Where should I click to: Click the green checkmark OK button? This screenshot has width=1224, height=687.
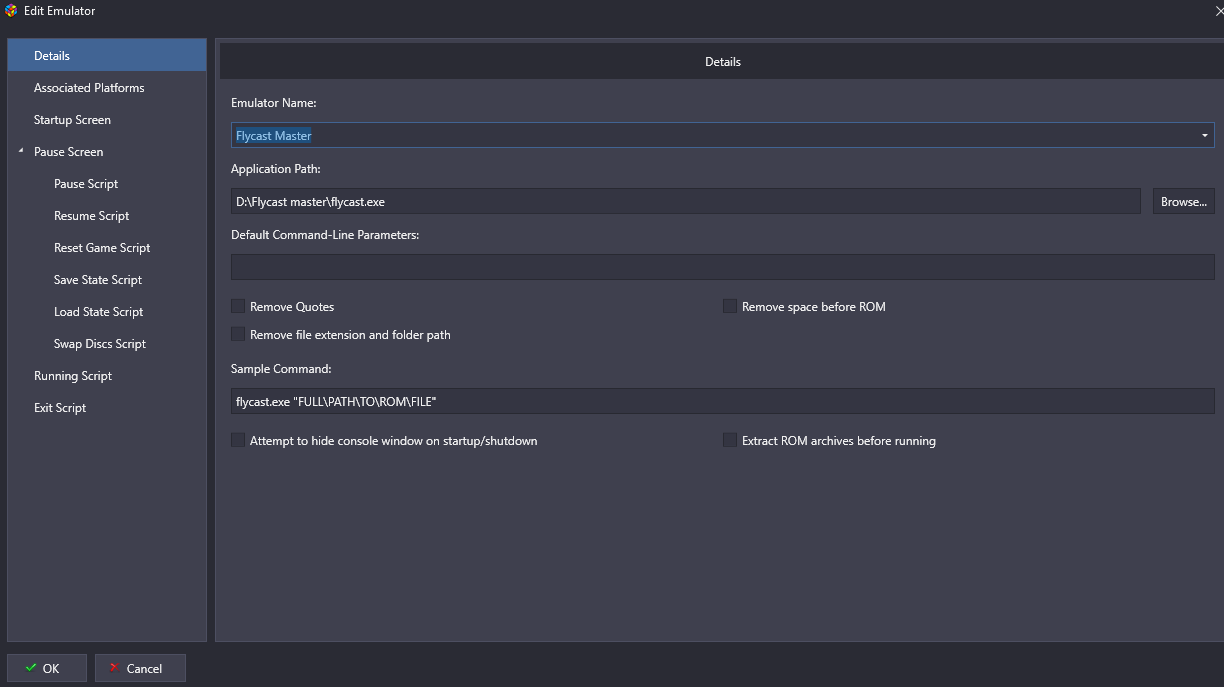(47, 668)
